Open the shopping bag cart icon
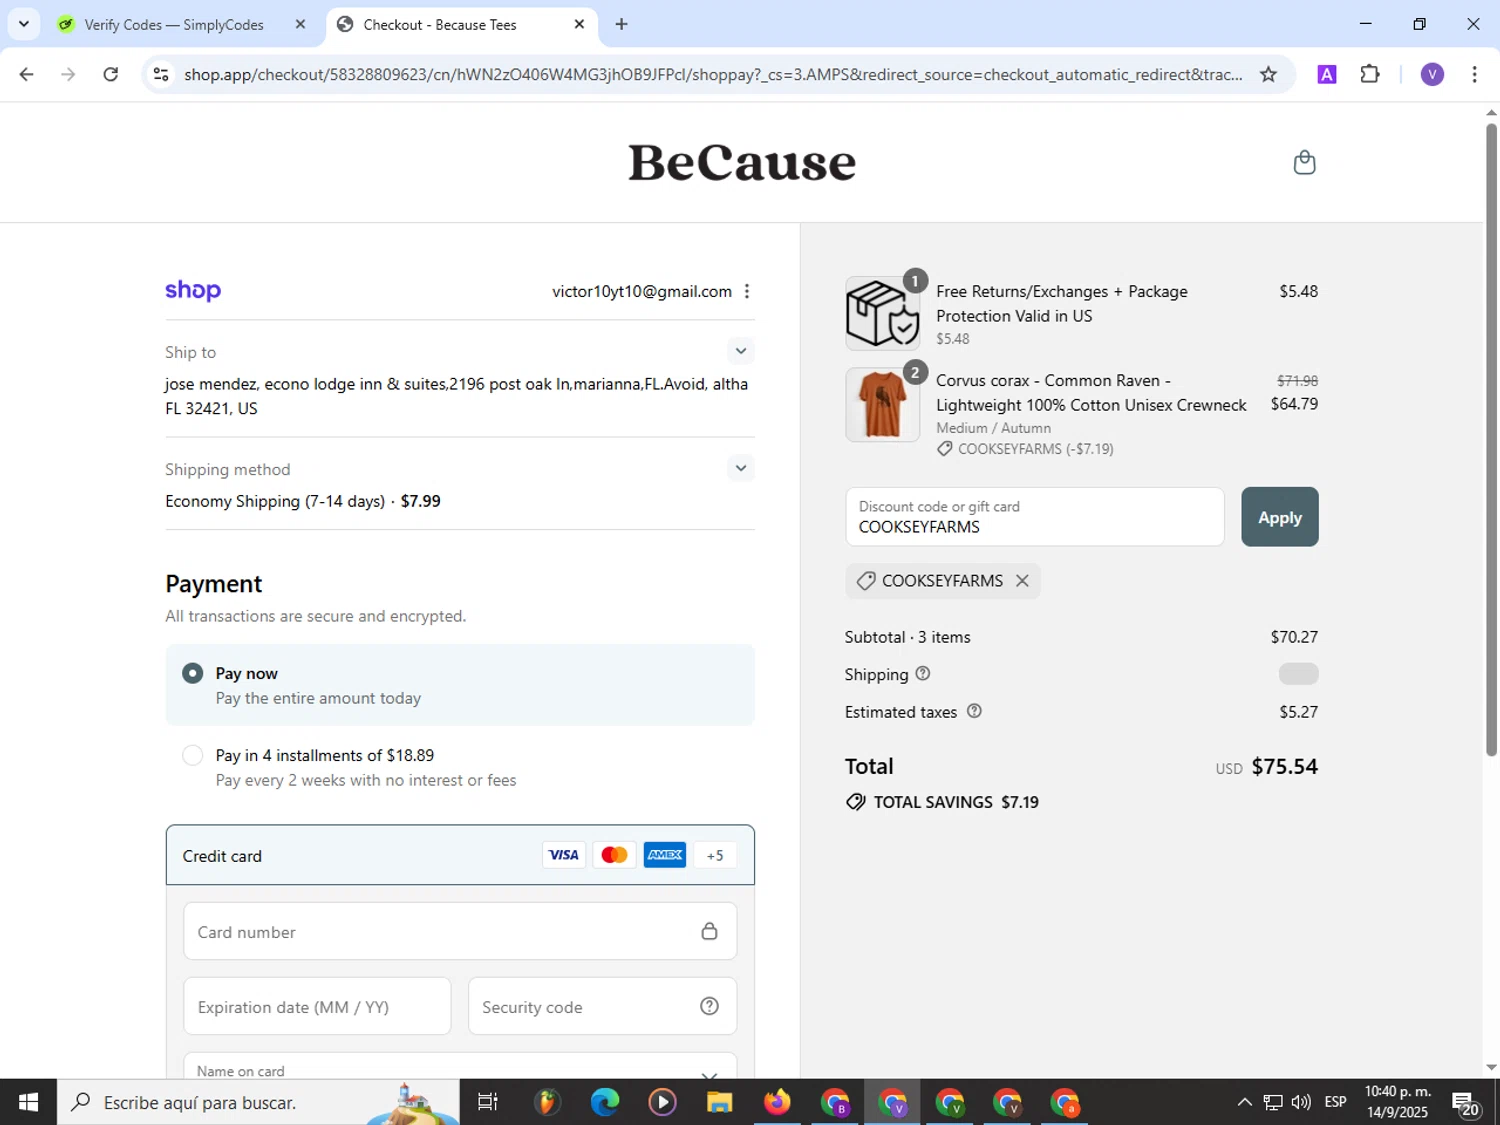1500x1125 pixels. [x=1304, y=162]
